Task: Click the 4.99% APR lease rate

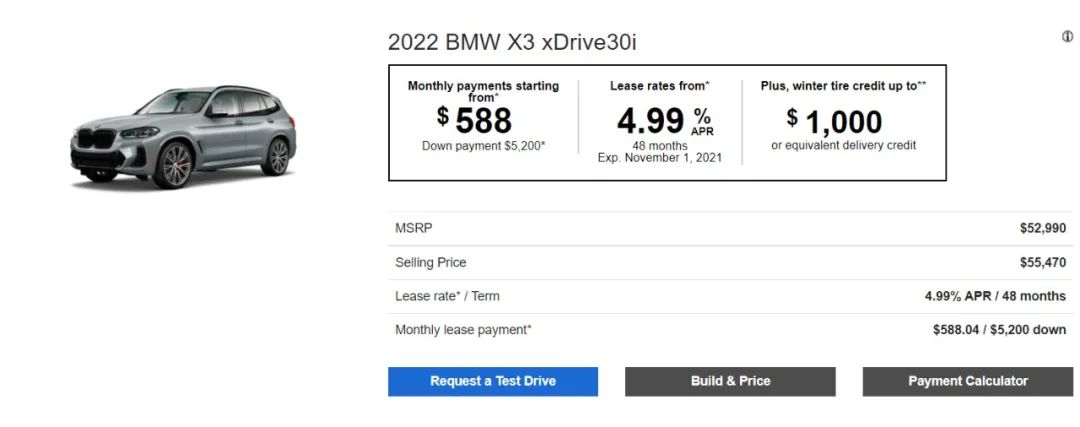Action: point(665,121)
